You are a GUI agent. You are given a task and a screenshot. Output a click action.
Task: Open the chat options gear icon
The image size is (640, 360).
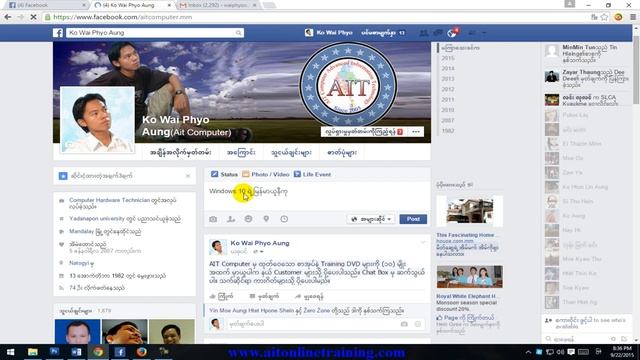pos(613,339)
